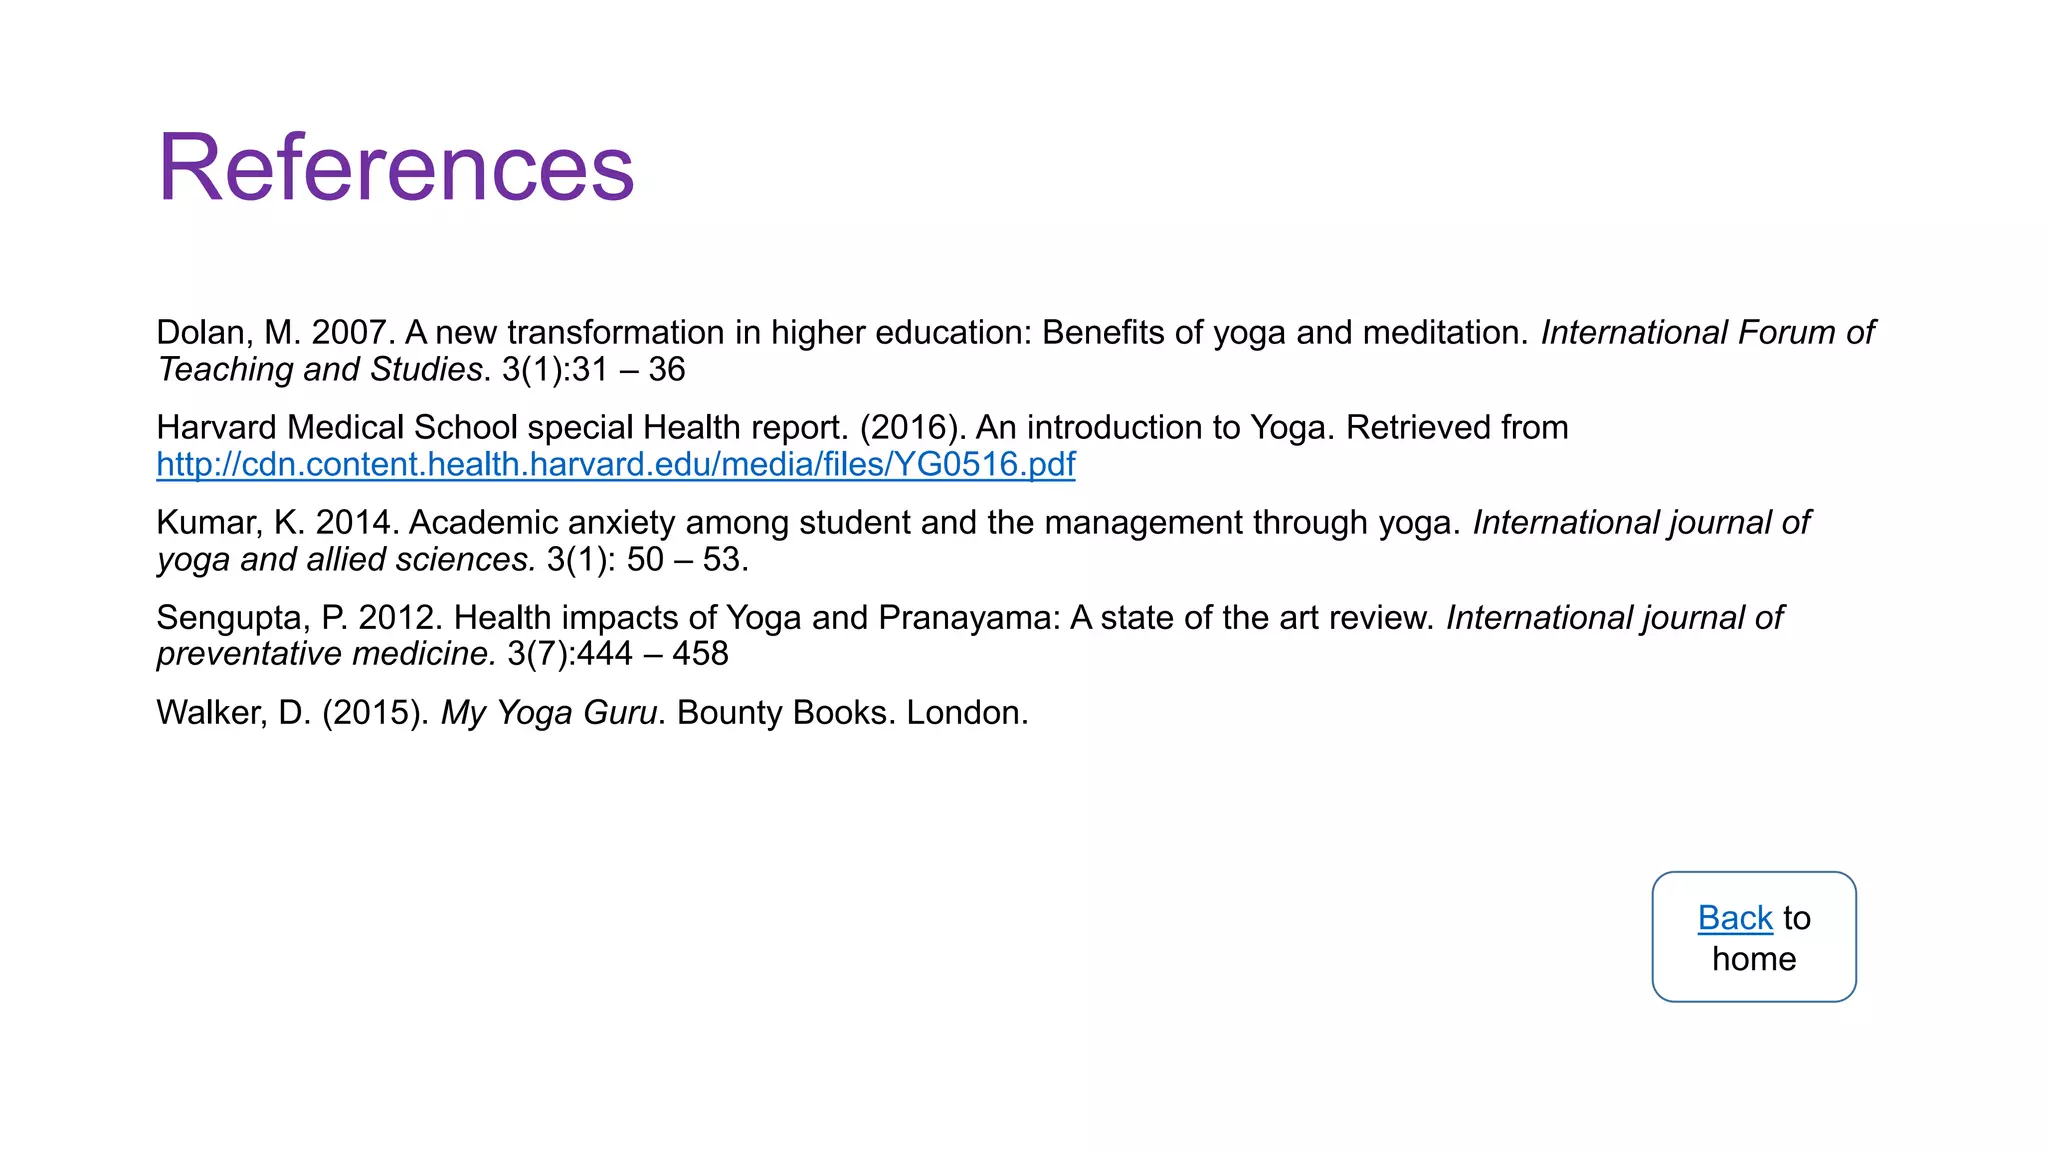Click the "References" slide title
Image resolution: width=2048 pixels, height=1152 pixels.
(x=396, y=167)
